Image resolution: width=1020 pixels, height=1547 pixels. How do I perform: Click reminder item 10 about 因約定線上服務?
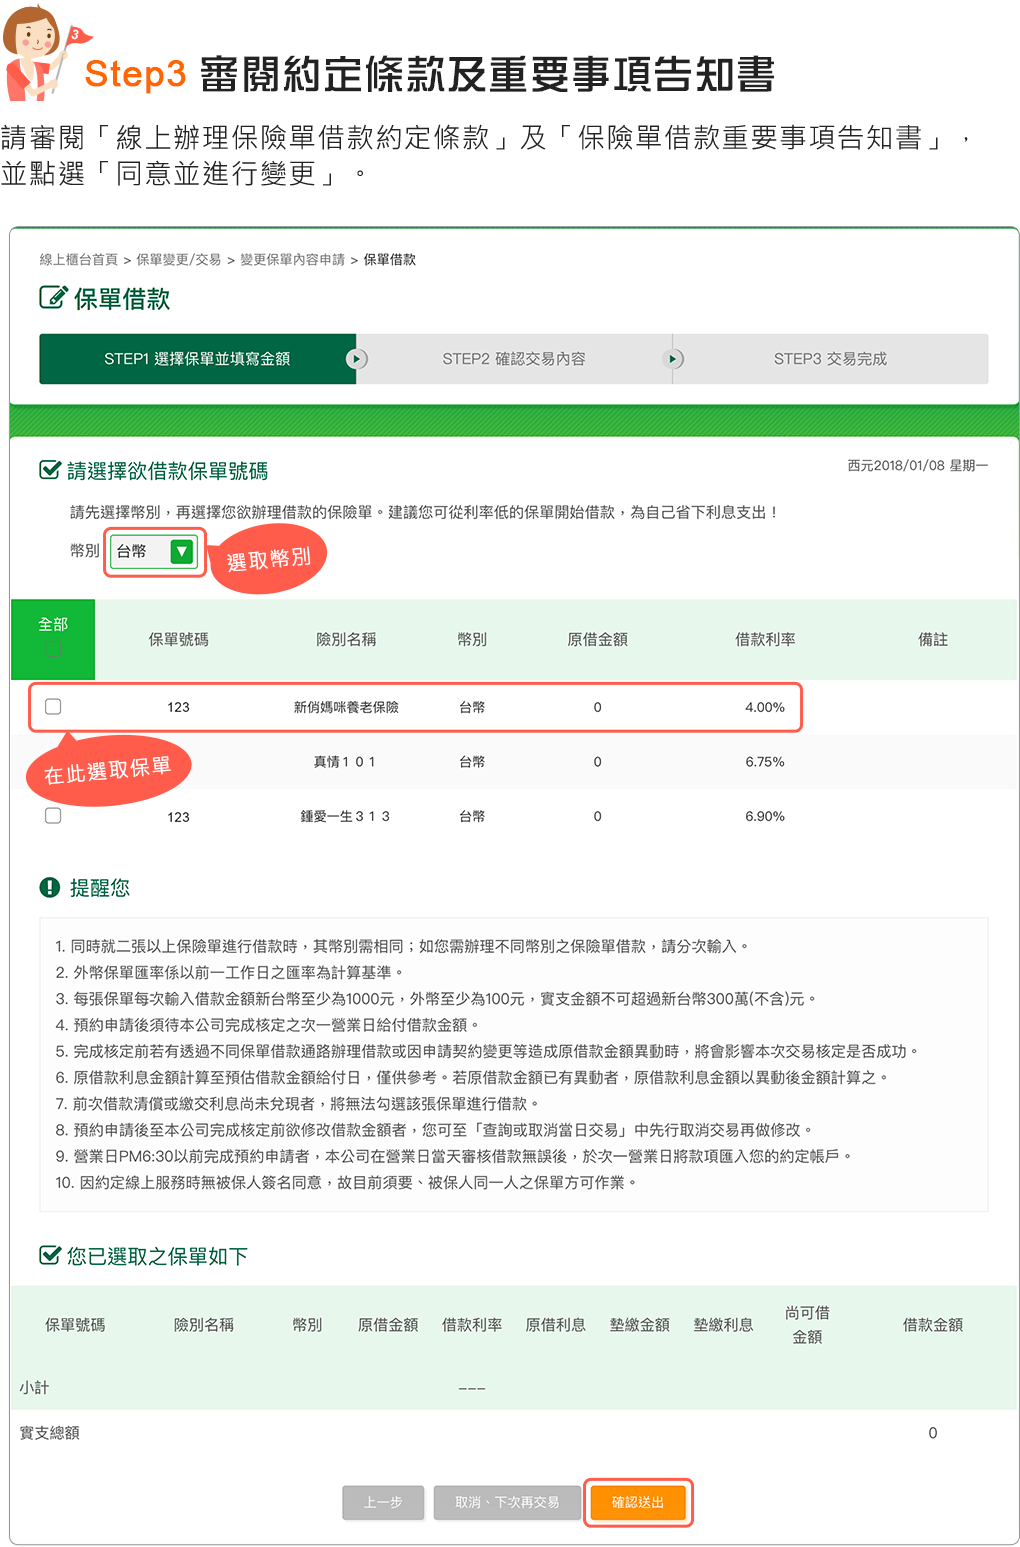(346, 1183)
